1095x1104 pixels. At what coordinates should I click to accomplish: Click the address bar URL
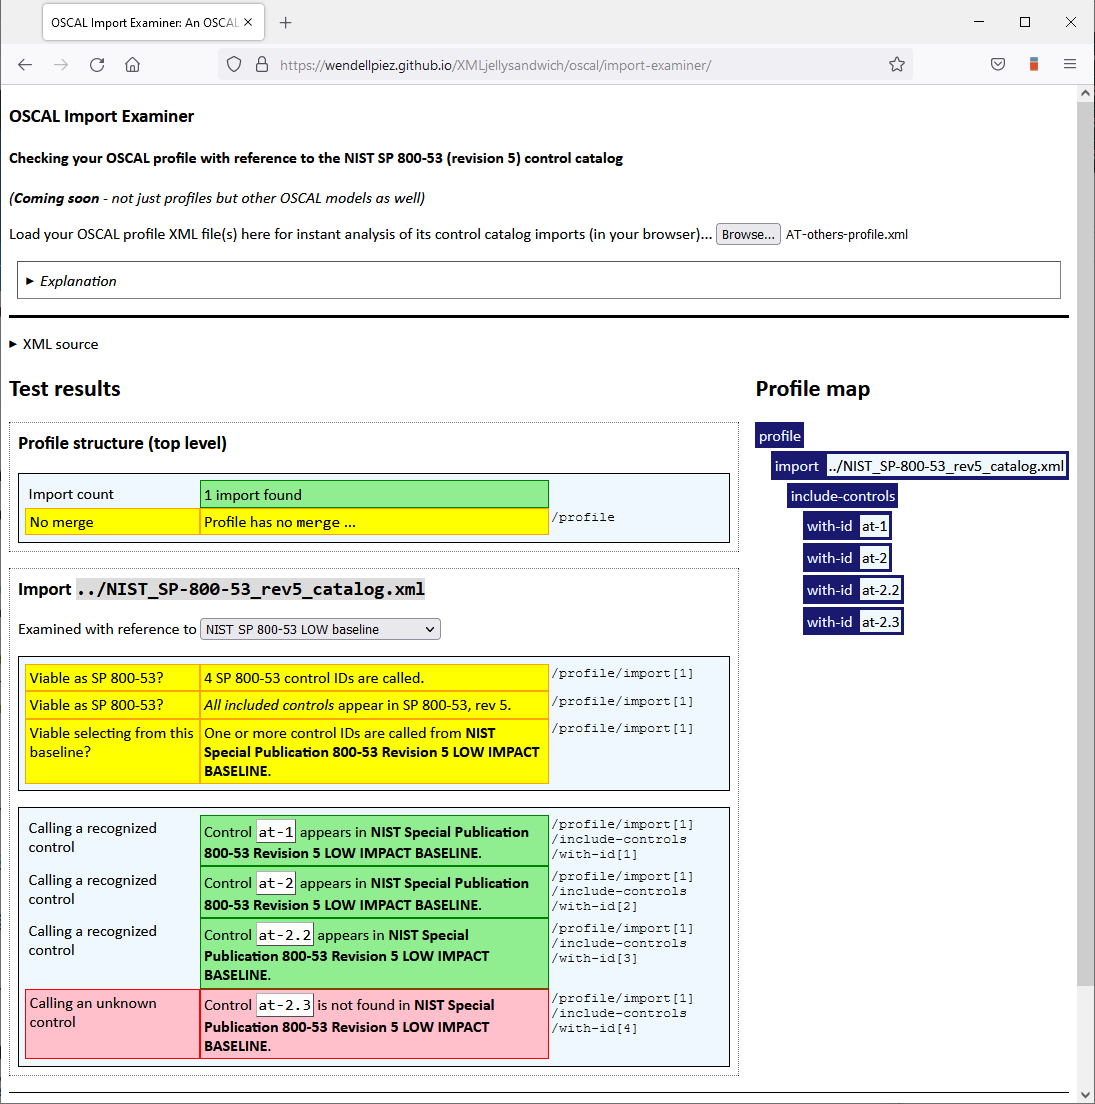(x=495, y=65)
